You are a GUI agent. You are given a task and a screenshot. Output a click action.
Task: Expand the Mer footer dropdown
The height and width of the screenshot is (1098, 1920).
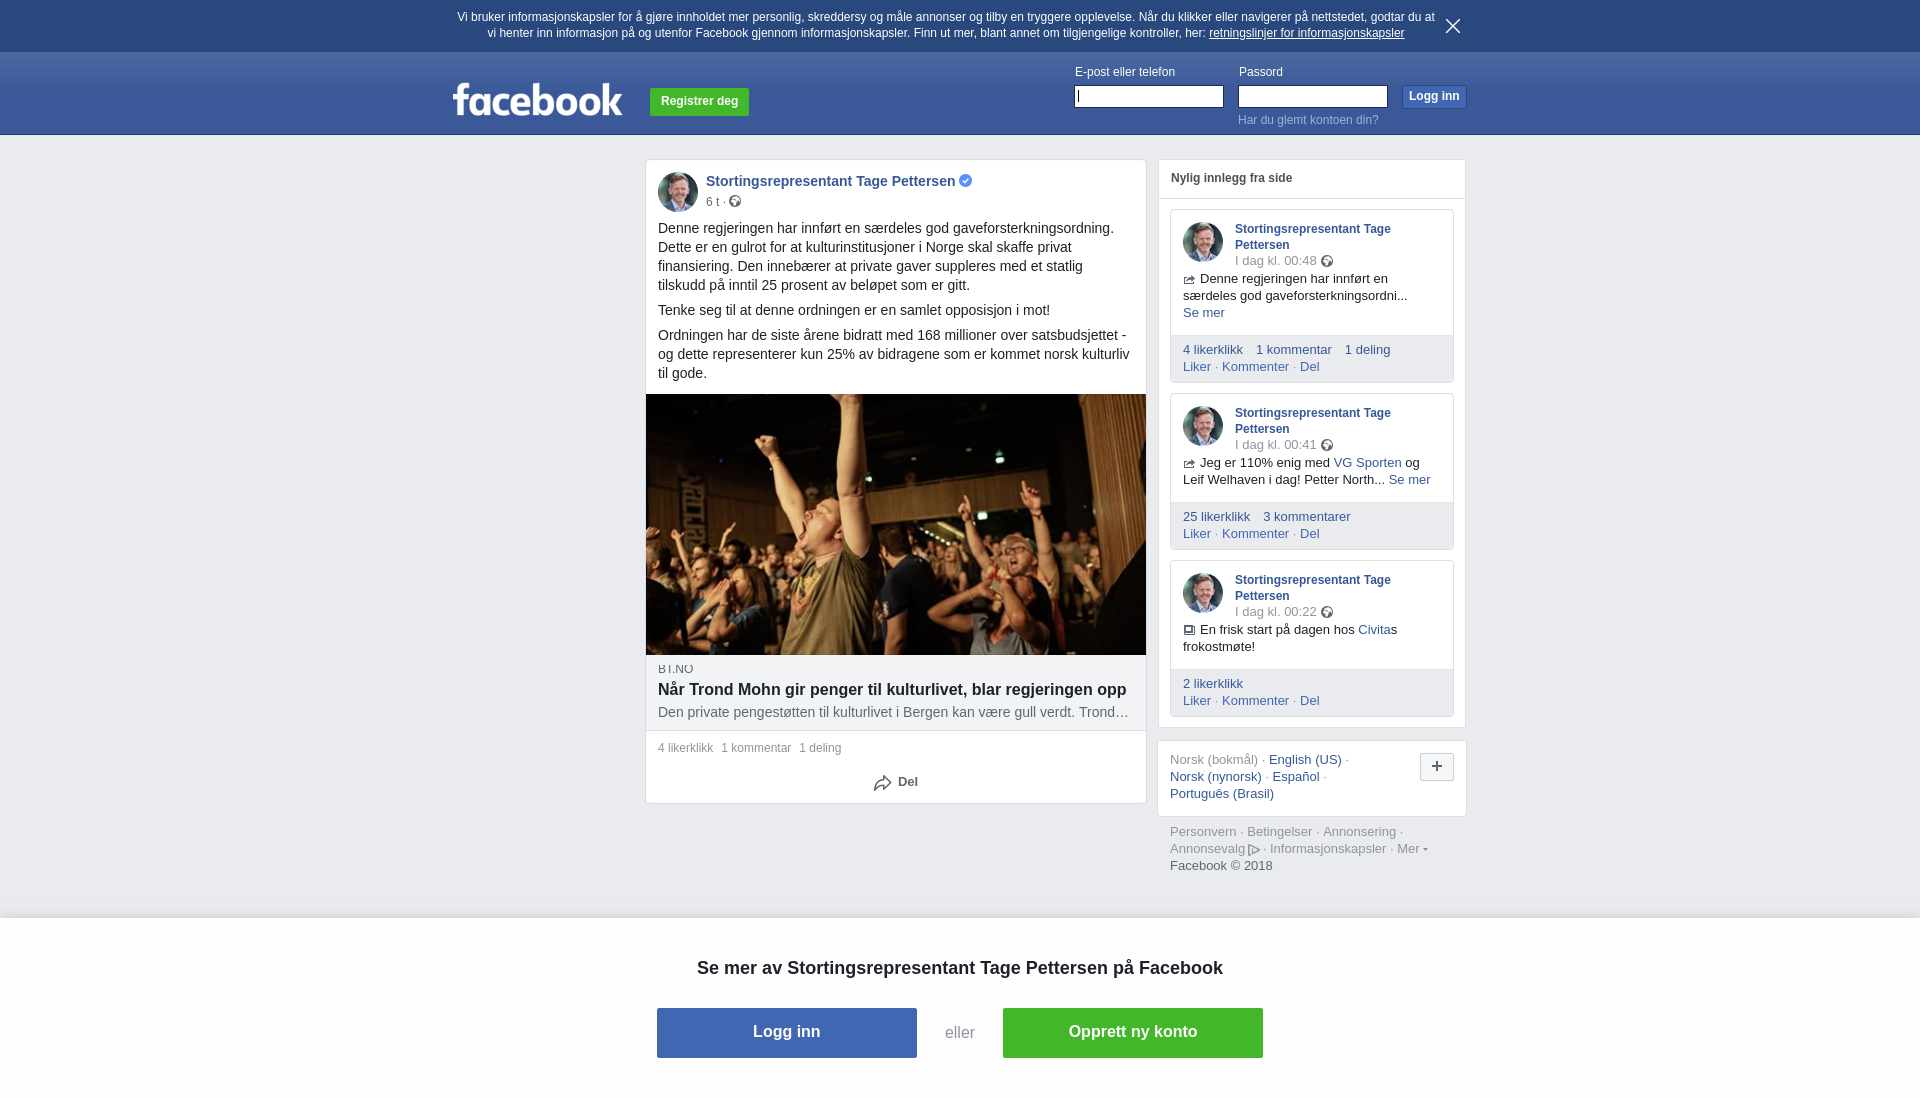[1412, 849]
